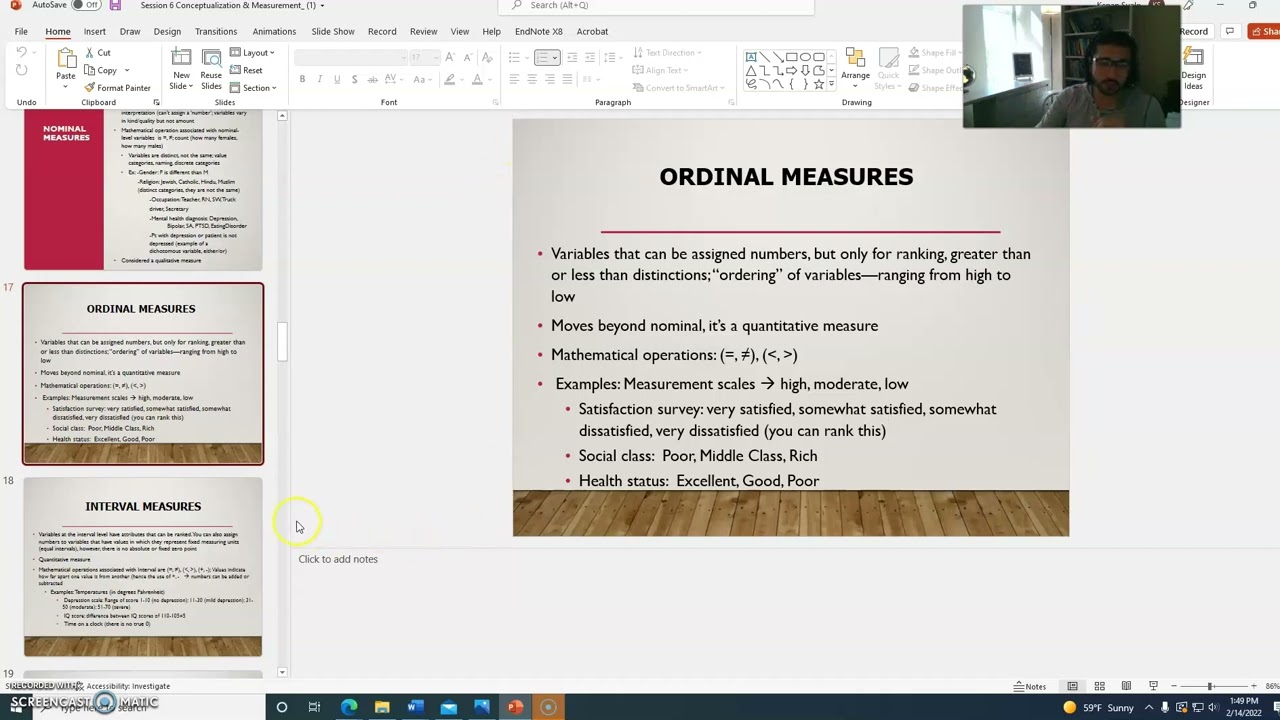Select the right arrow shape in gallery
Viewport: 1280px width, 720px height.
pyautogui.click(x=791, y=71)
